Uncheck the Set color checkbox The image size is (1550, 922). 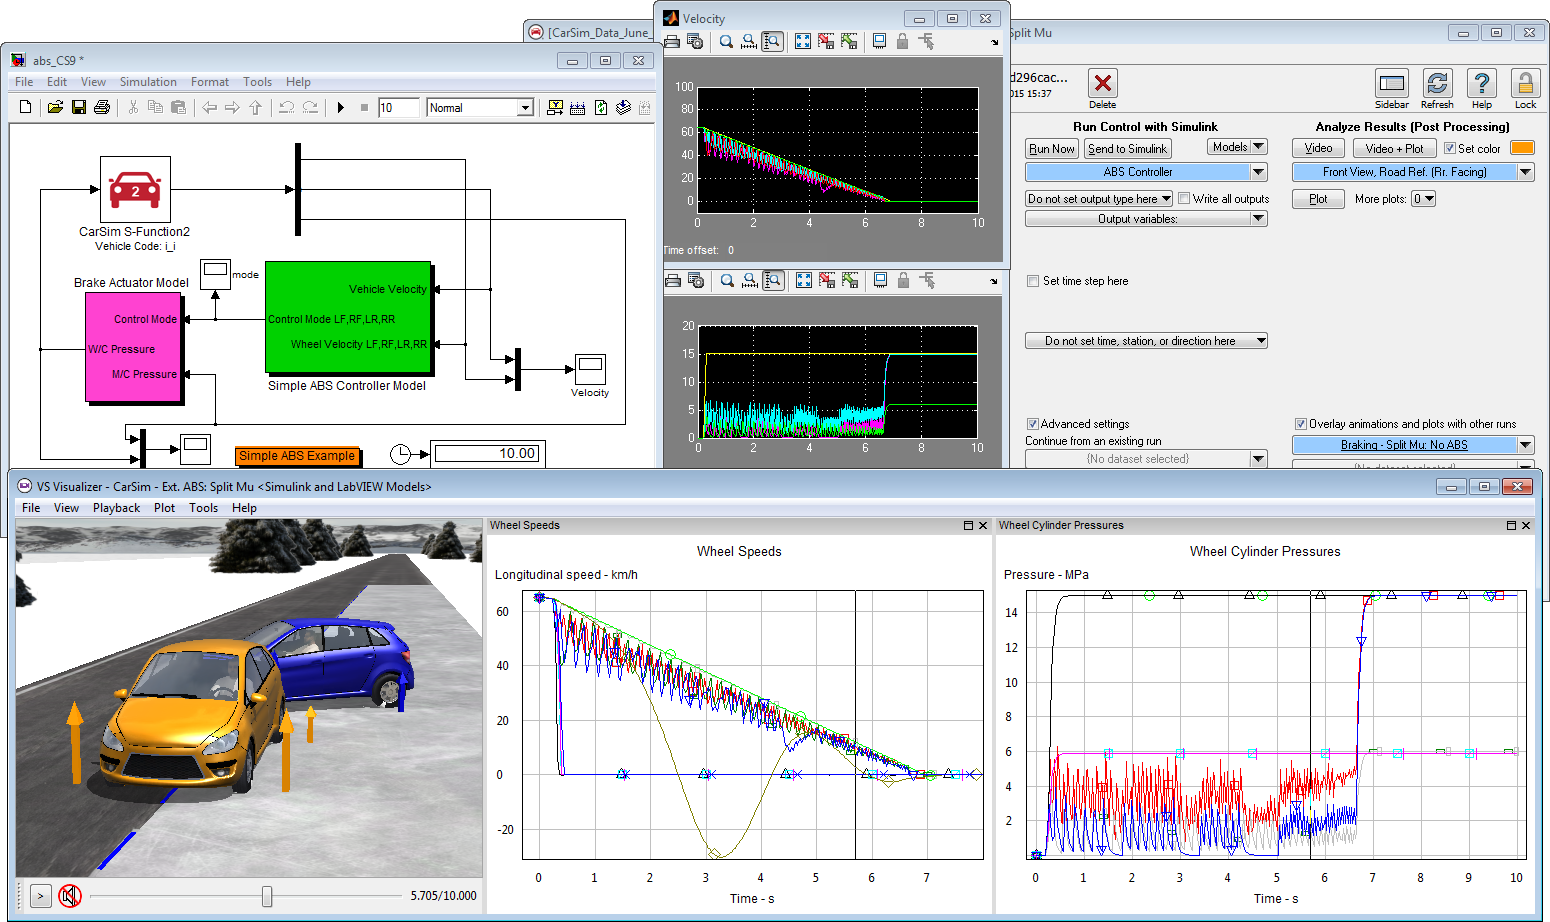coord(1450,149)
